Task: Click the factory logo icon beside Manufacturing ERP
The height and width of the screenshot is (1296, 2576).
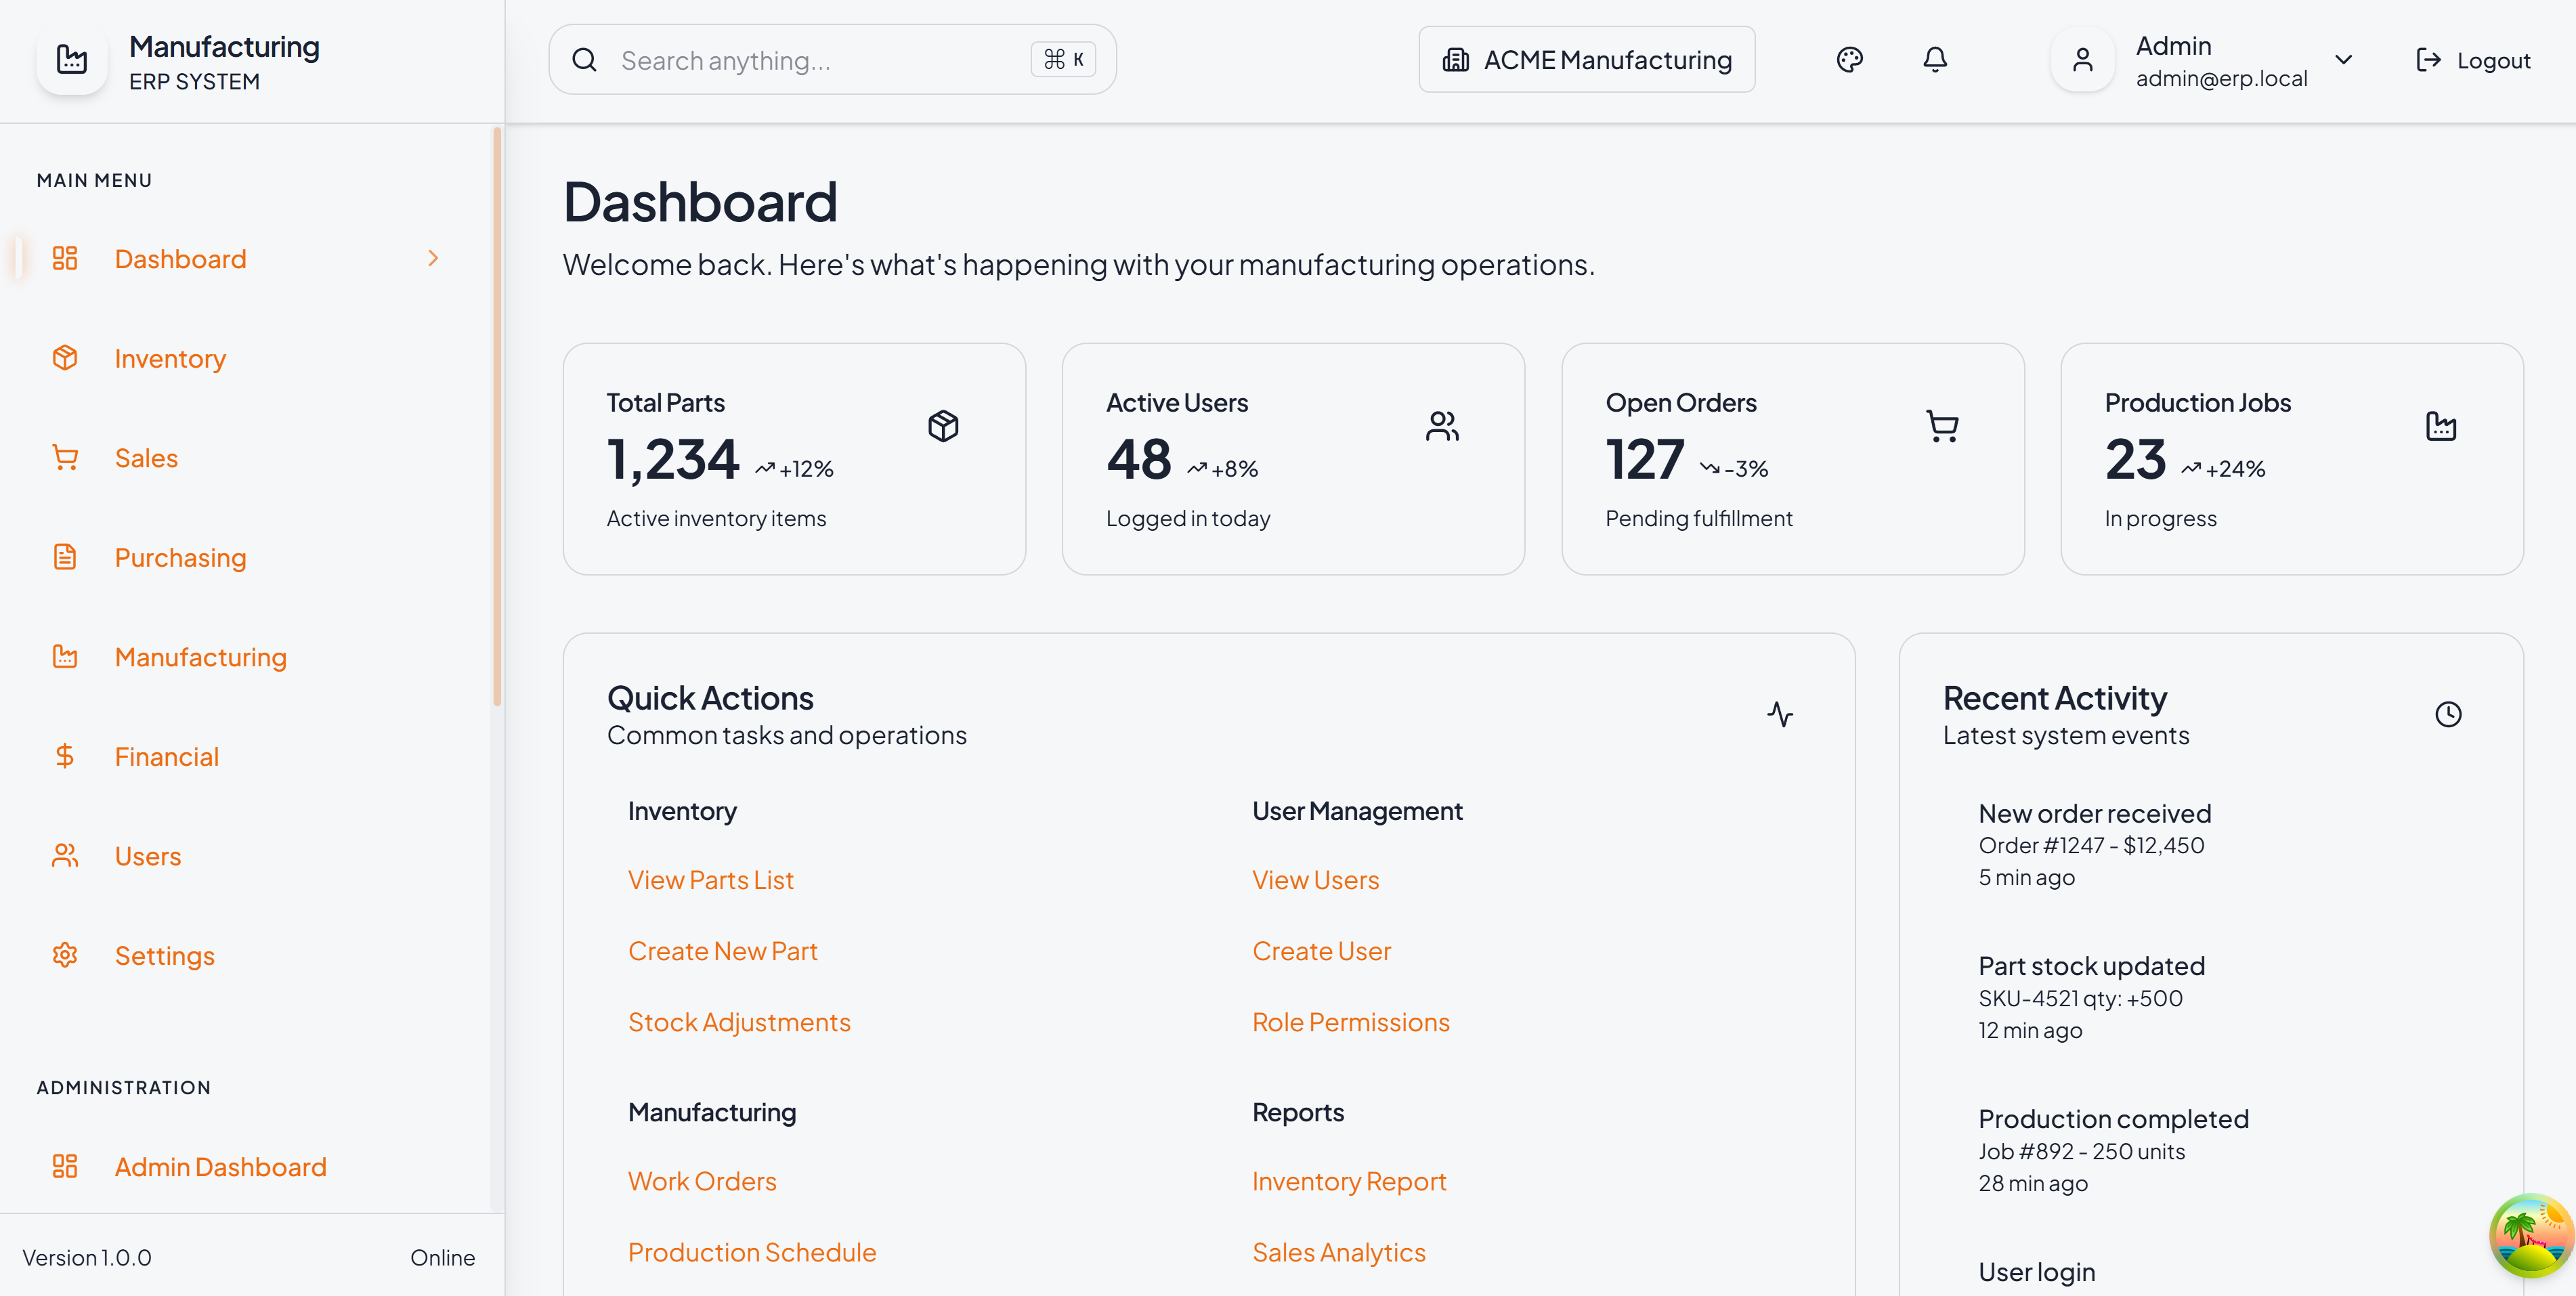Action: coord(72,60)
